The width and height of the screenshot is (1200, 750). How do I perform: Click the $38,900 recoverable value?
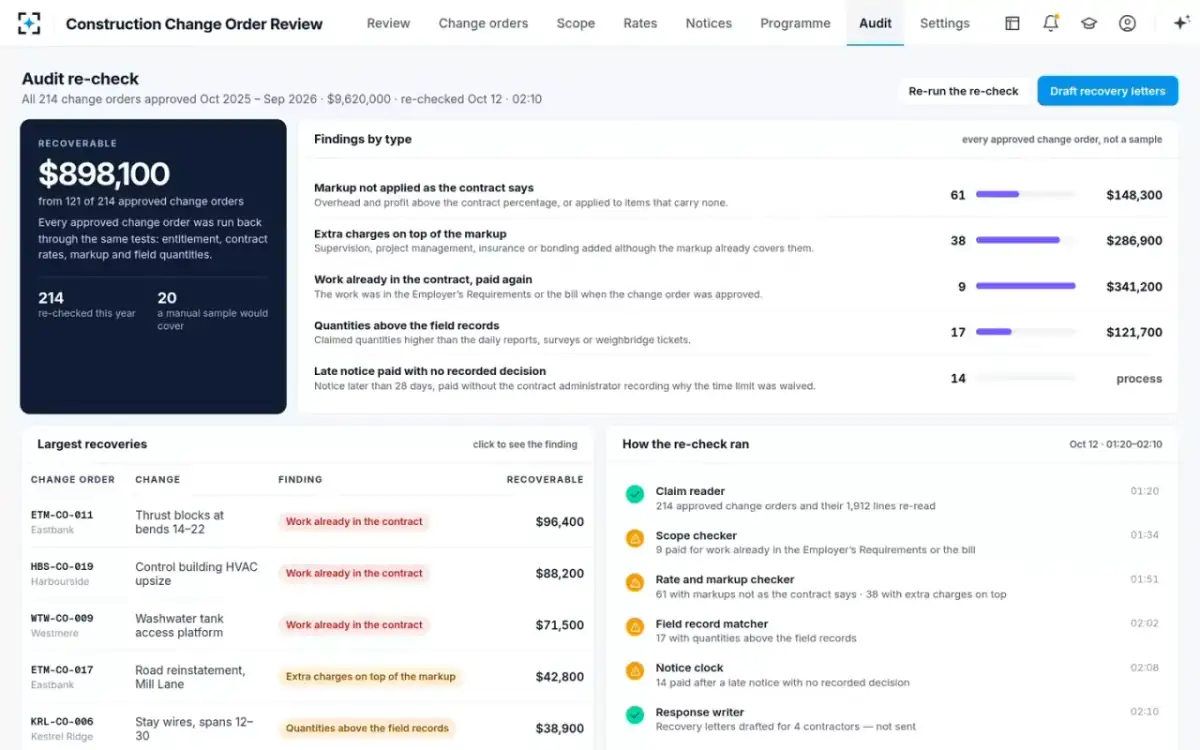click(x=560, y=729)
